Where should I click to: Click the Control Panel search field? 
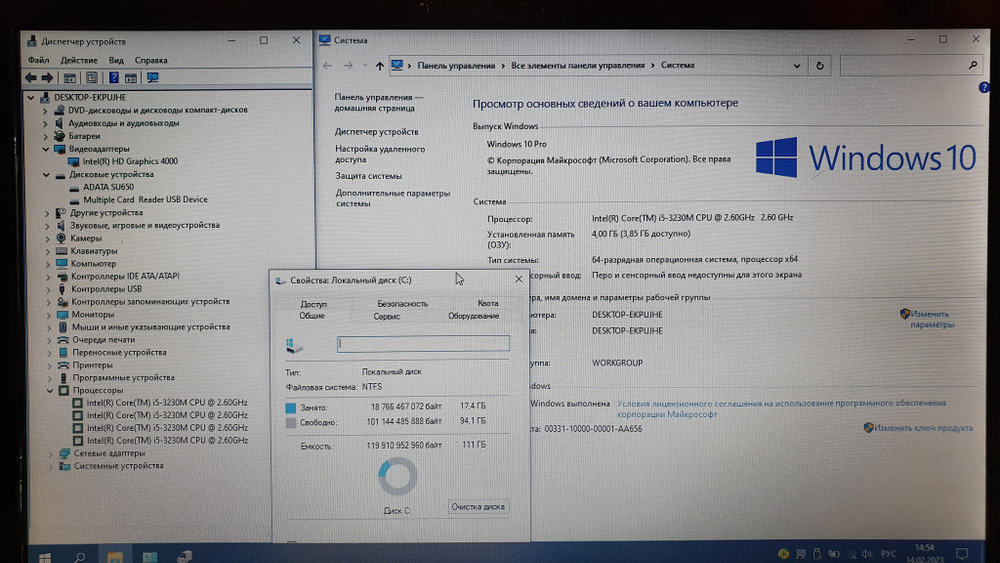coord(910,65)
